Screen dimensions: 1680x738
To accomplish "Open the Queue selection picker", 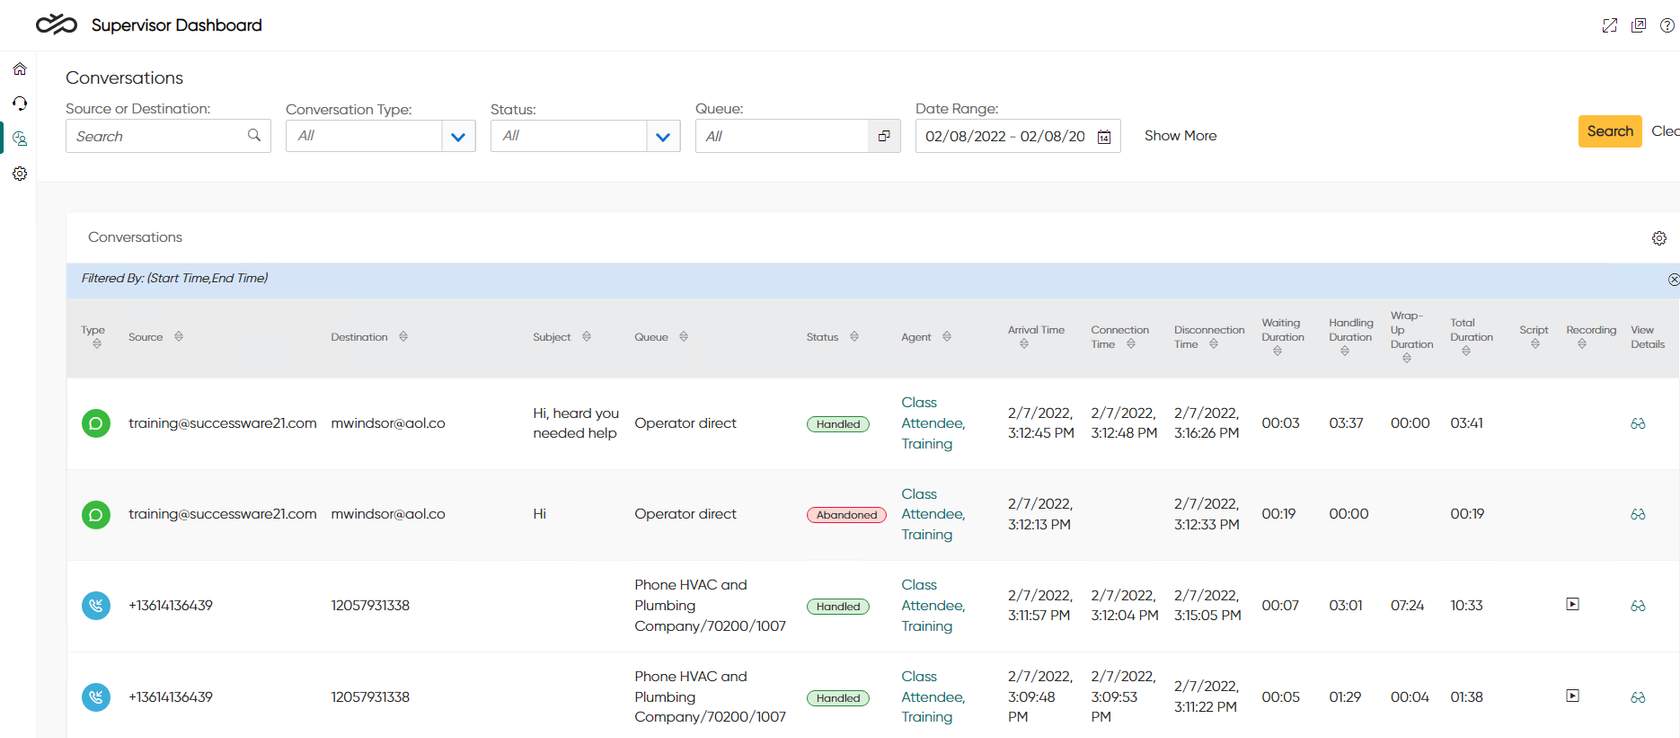I will tap(884, 136).
